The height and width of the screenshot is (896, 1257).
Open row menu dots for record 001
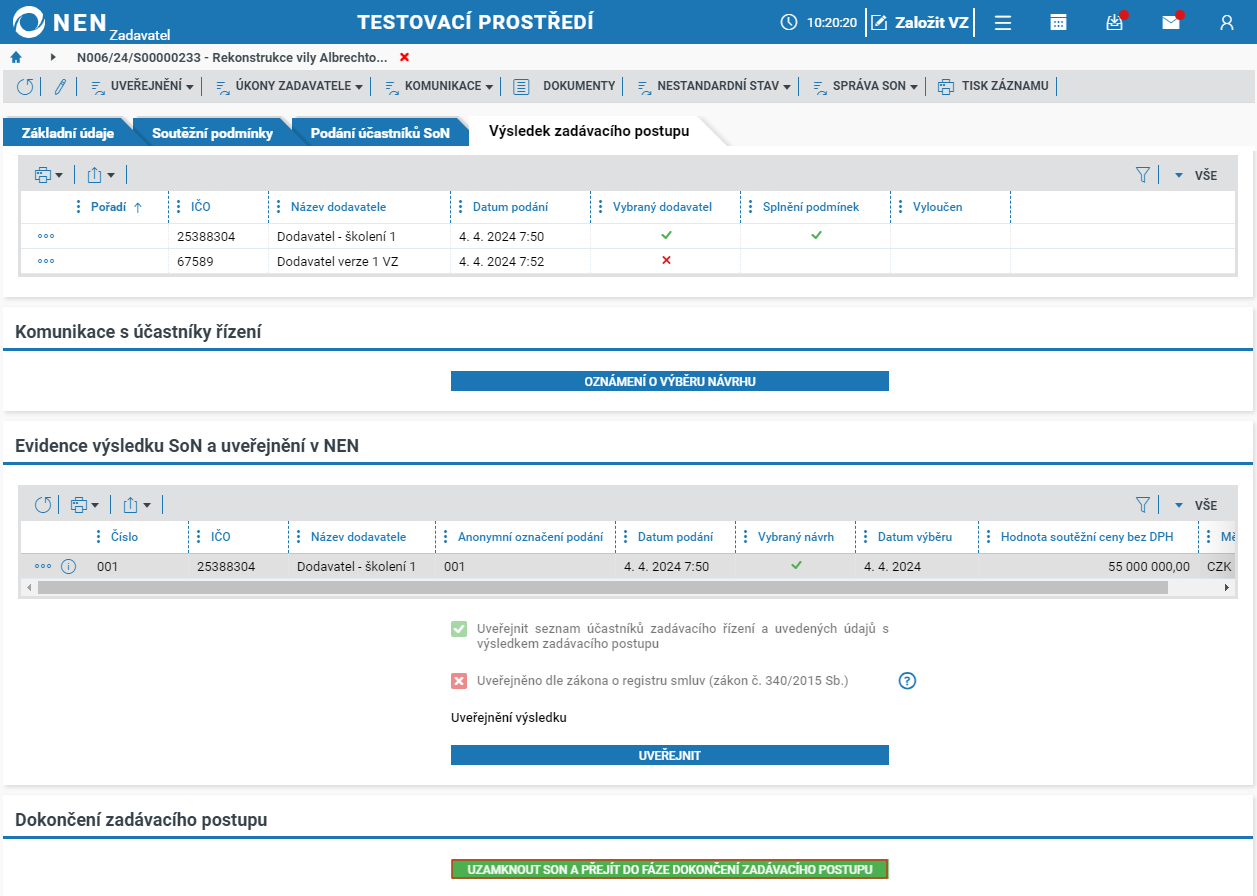point(43,566)
